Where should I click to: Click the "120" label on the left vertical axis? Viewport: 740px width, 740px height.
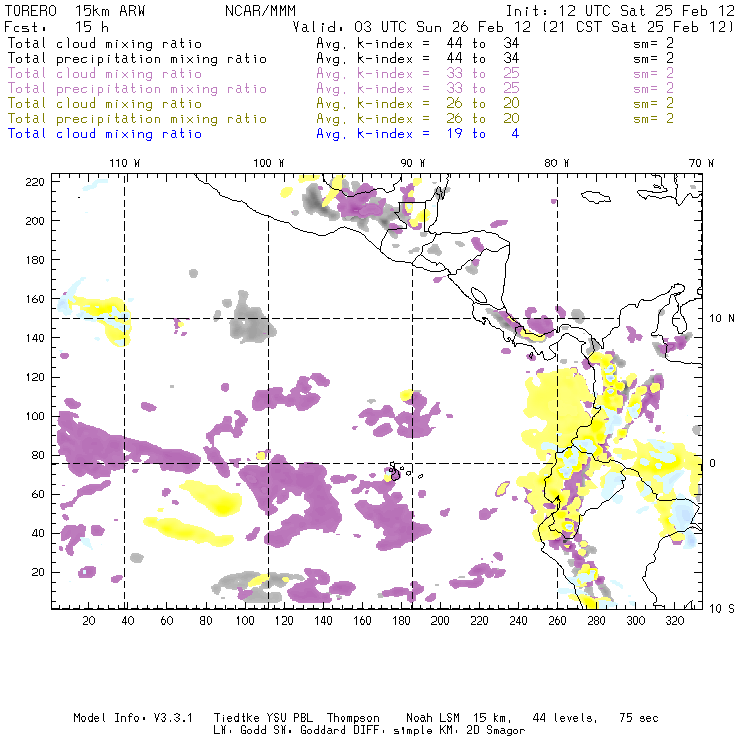[35, 378]
